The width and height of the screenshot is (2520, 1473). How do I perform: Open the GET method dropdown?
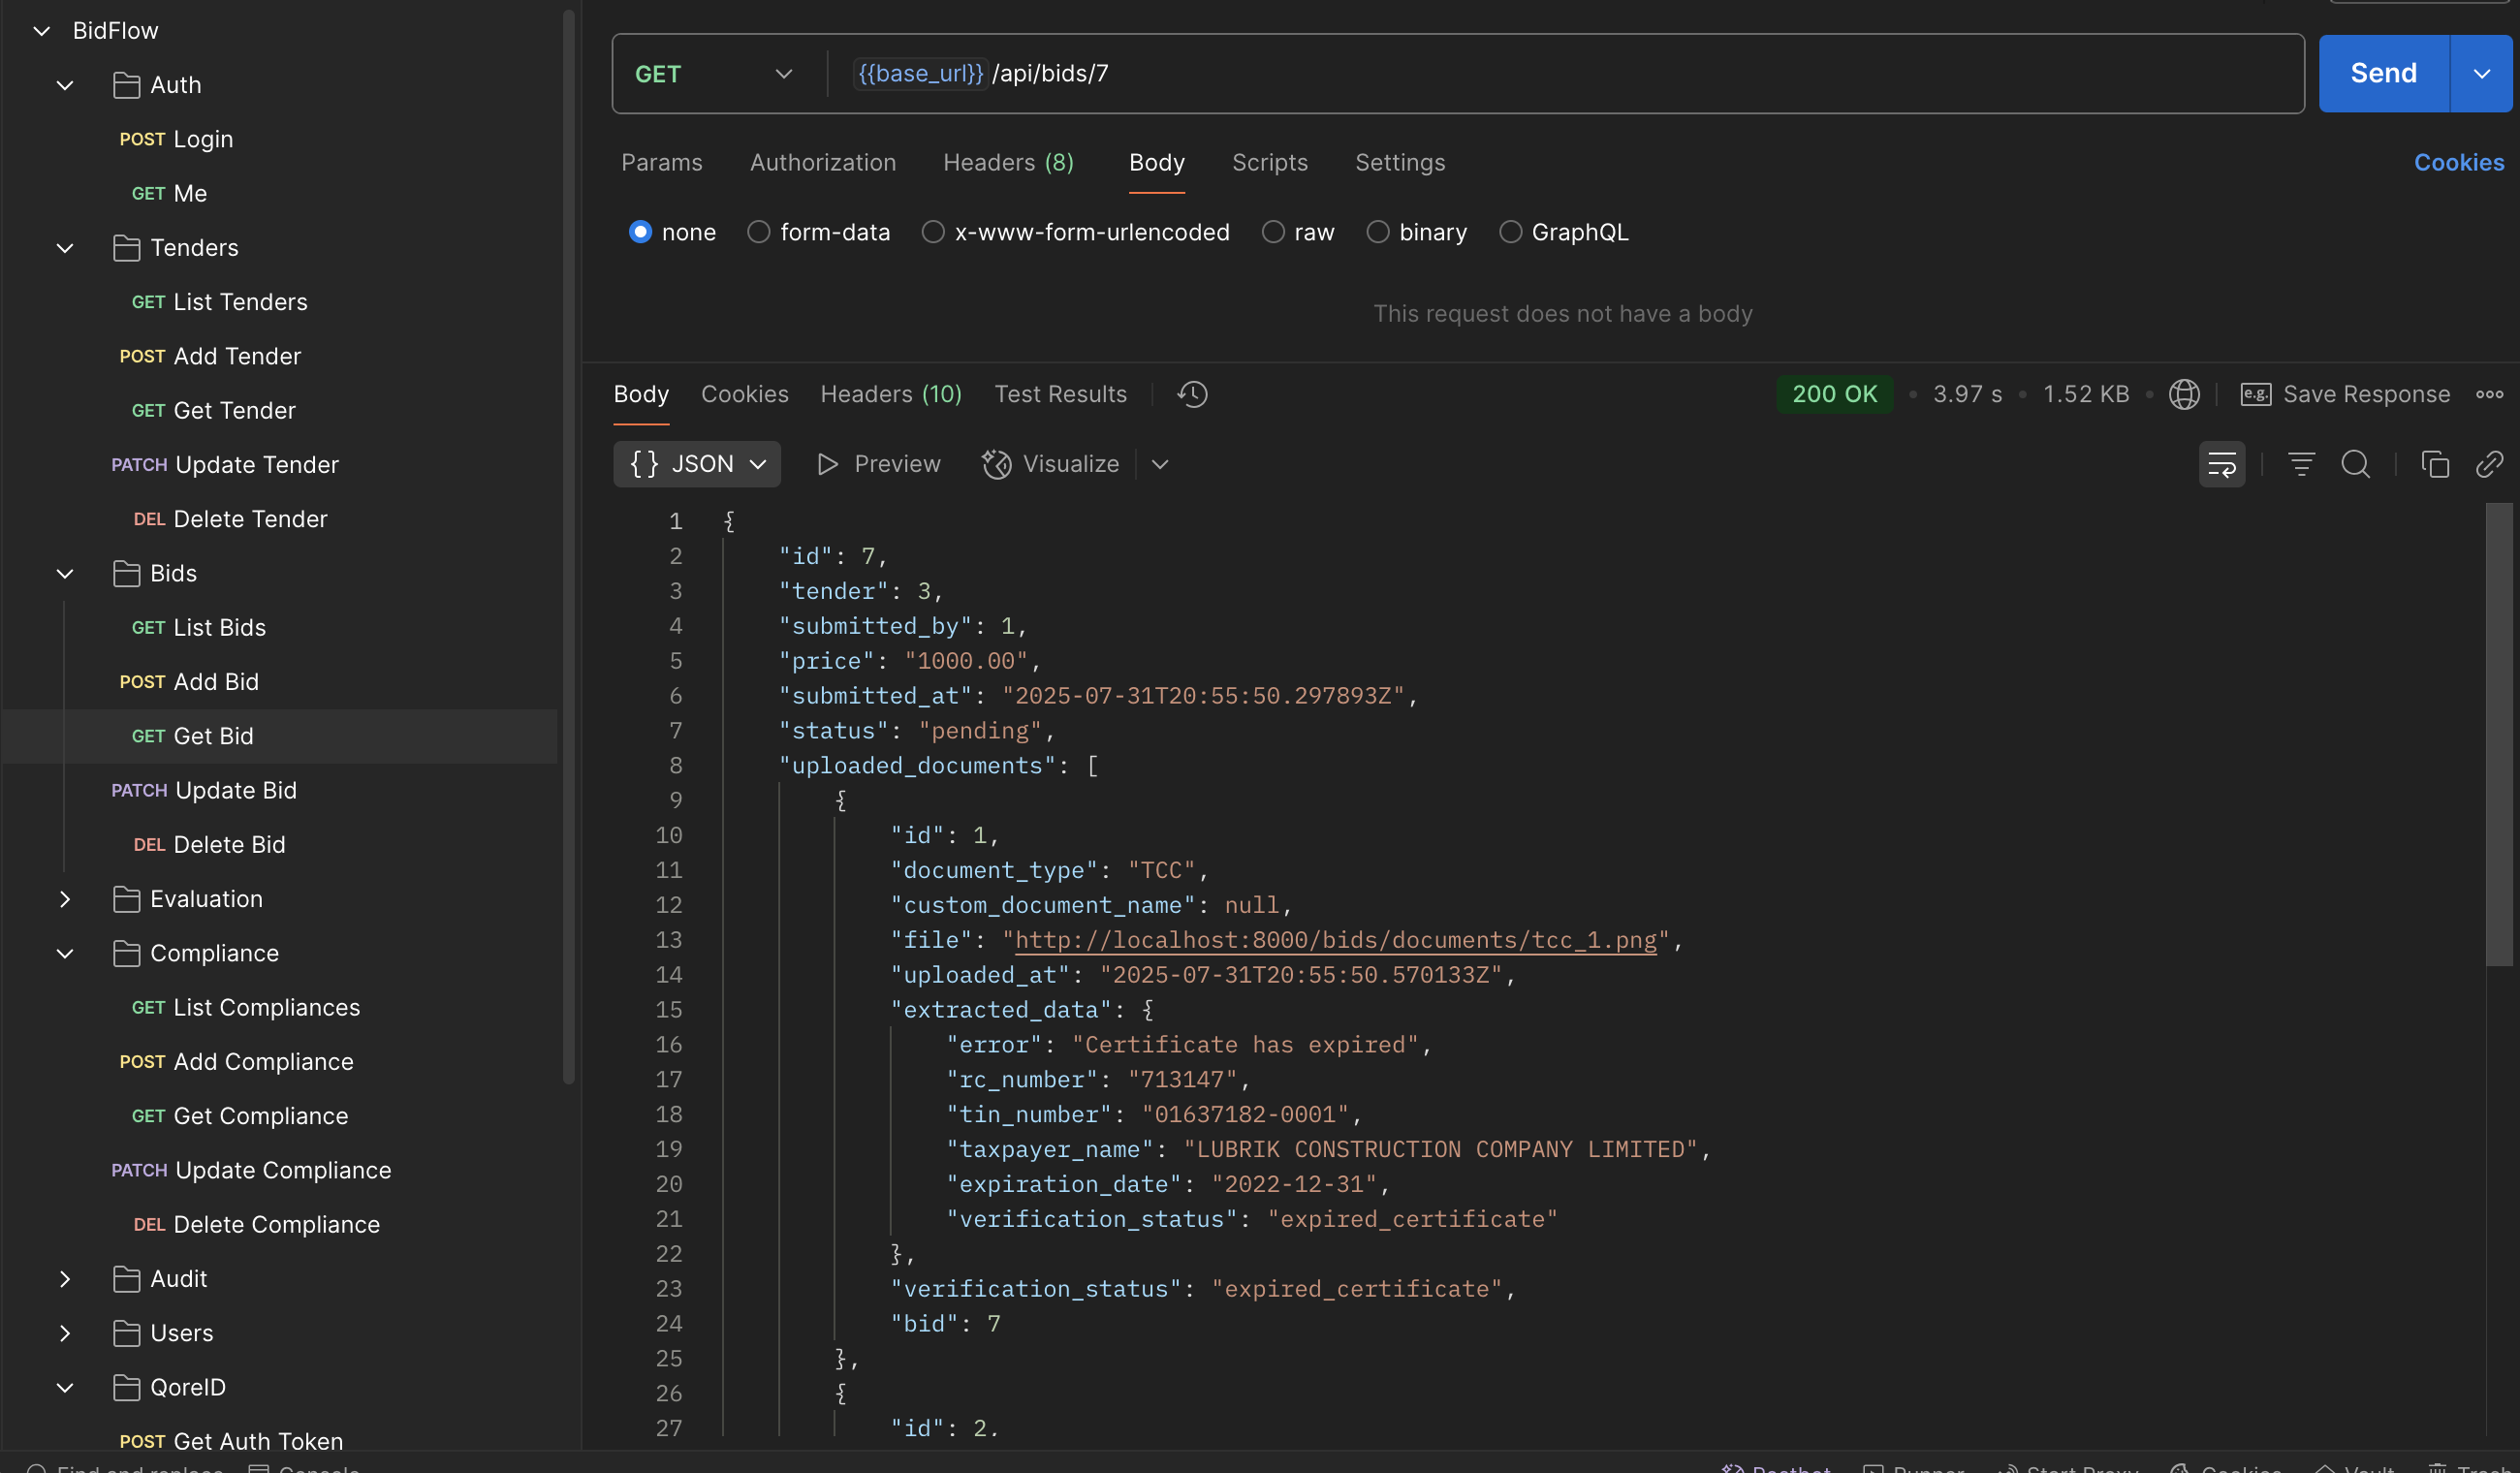click(714, 74)
